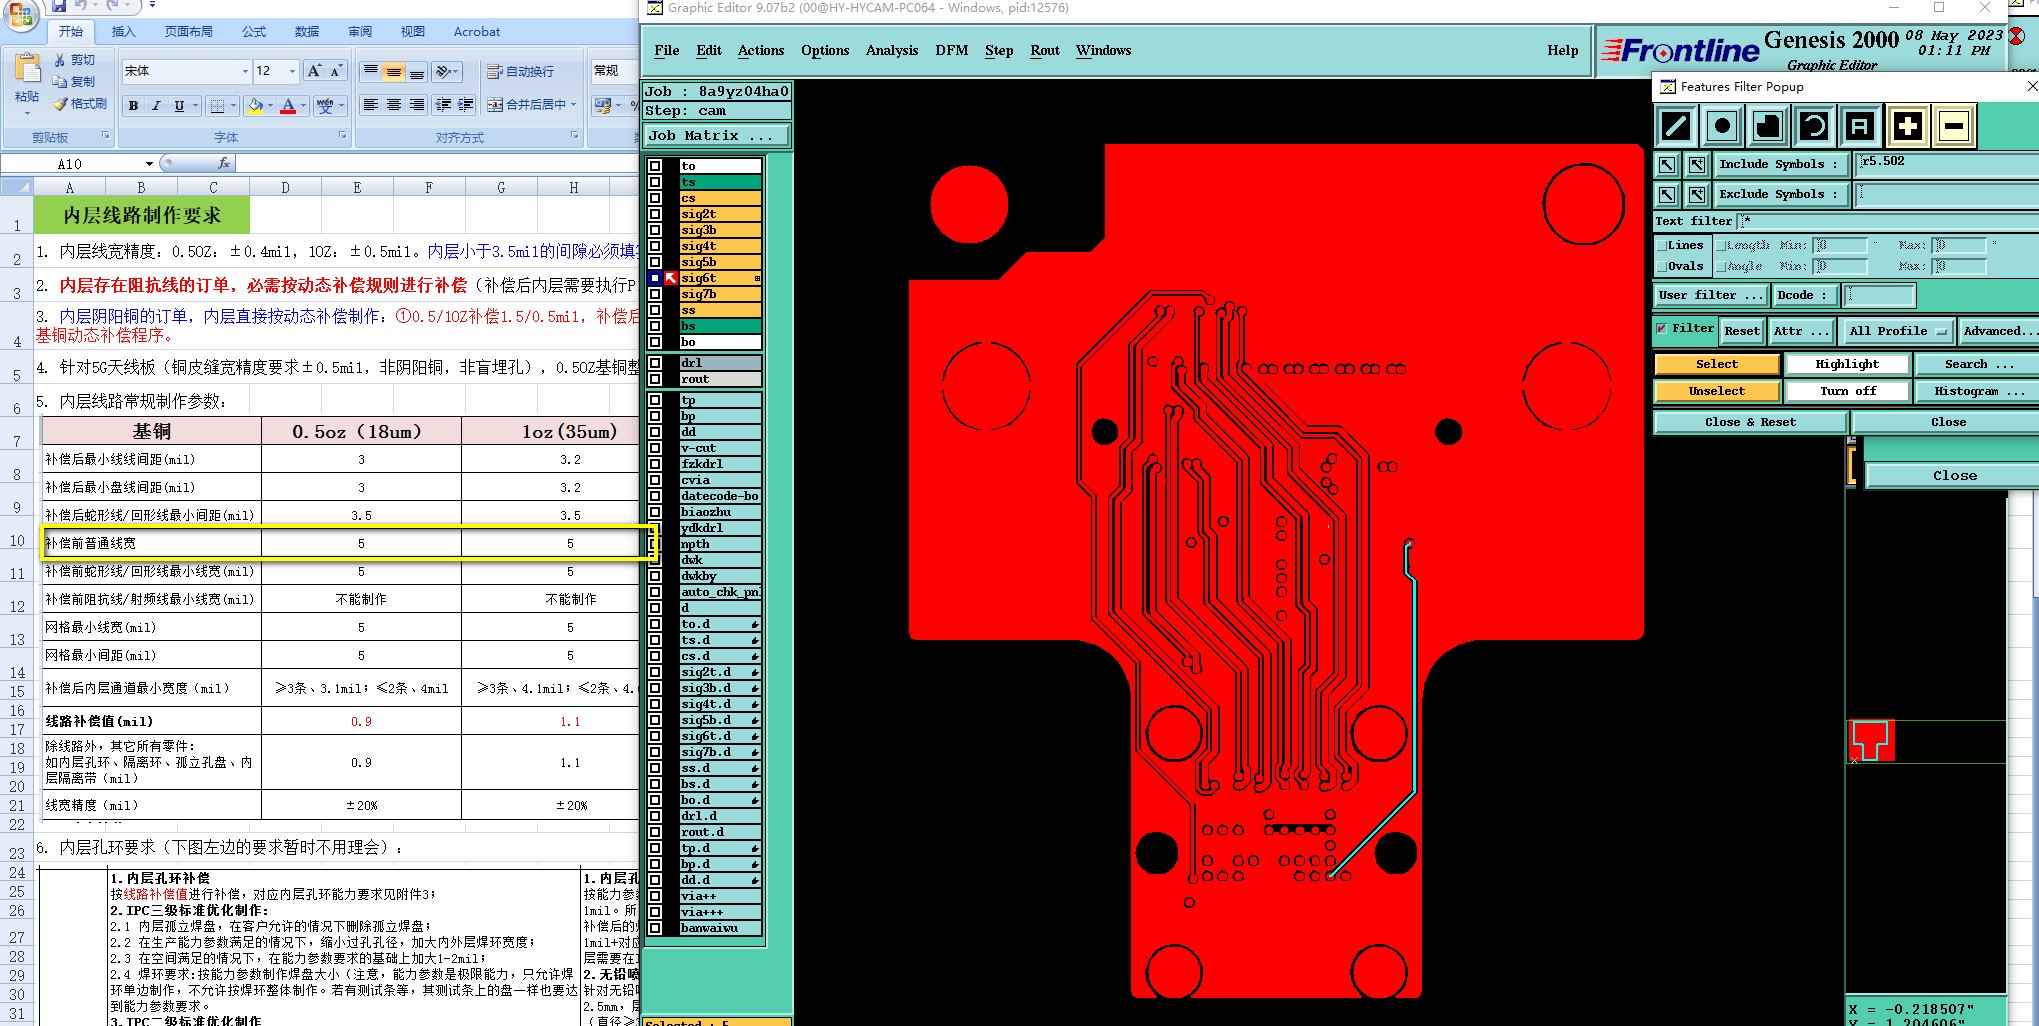Click the insert function fx icon
The height and width of the screenshot is (1026, 2039).
[223, 163]
